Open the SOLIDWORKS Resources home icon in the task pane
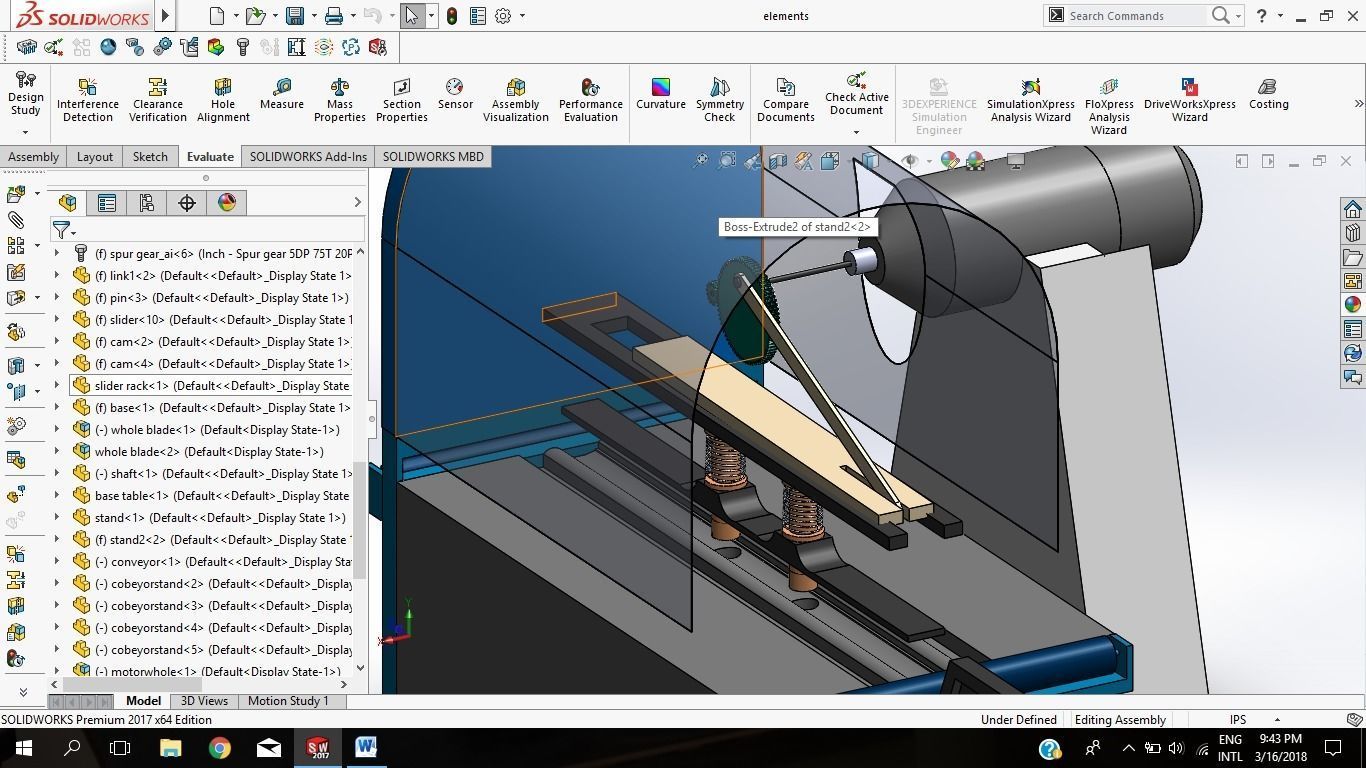Screen dimensions: 1366x768 pos(1353,209)
